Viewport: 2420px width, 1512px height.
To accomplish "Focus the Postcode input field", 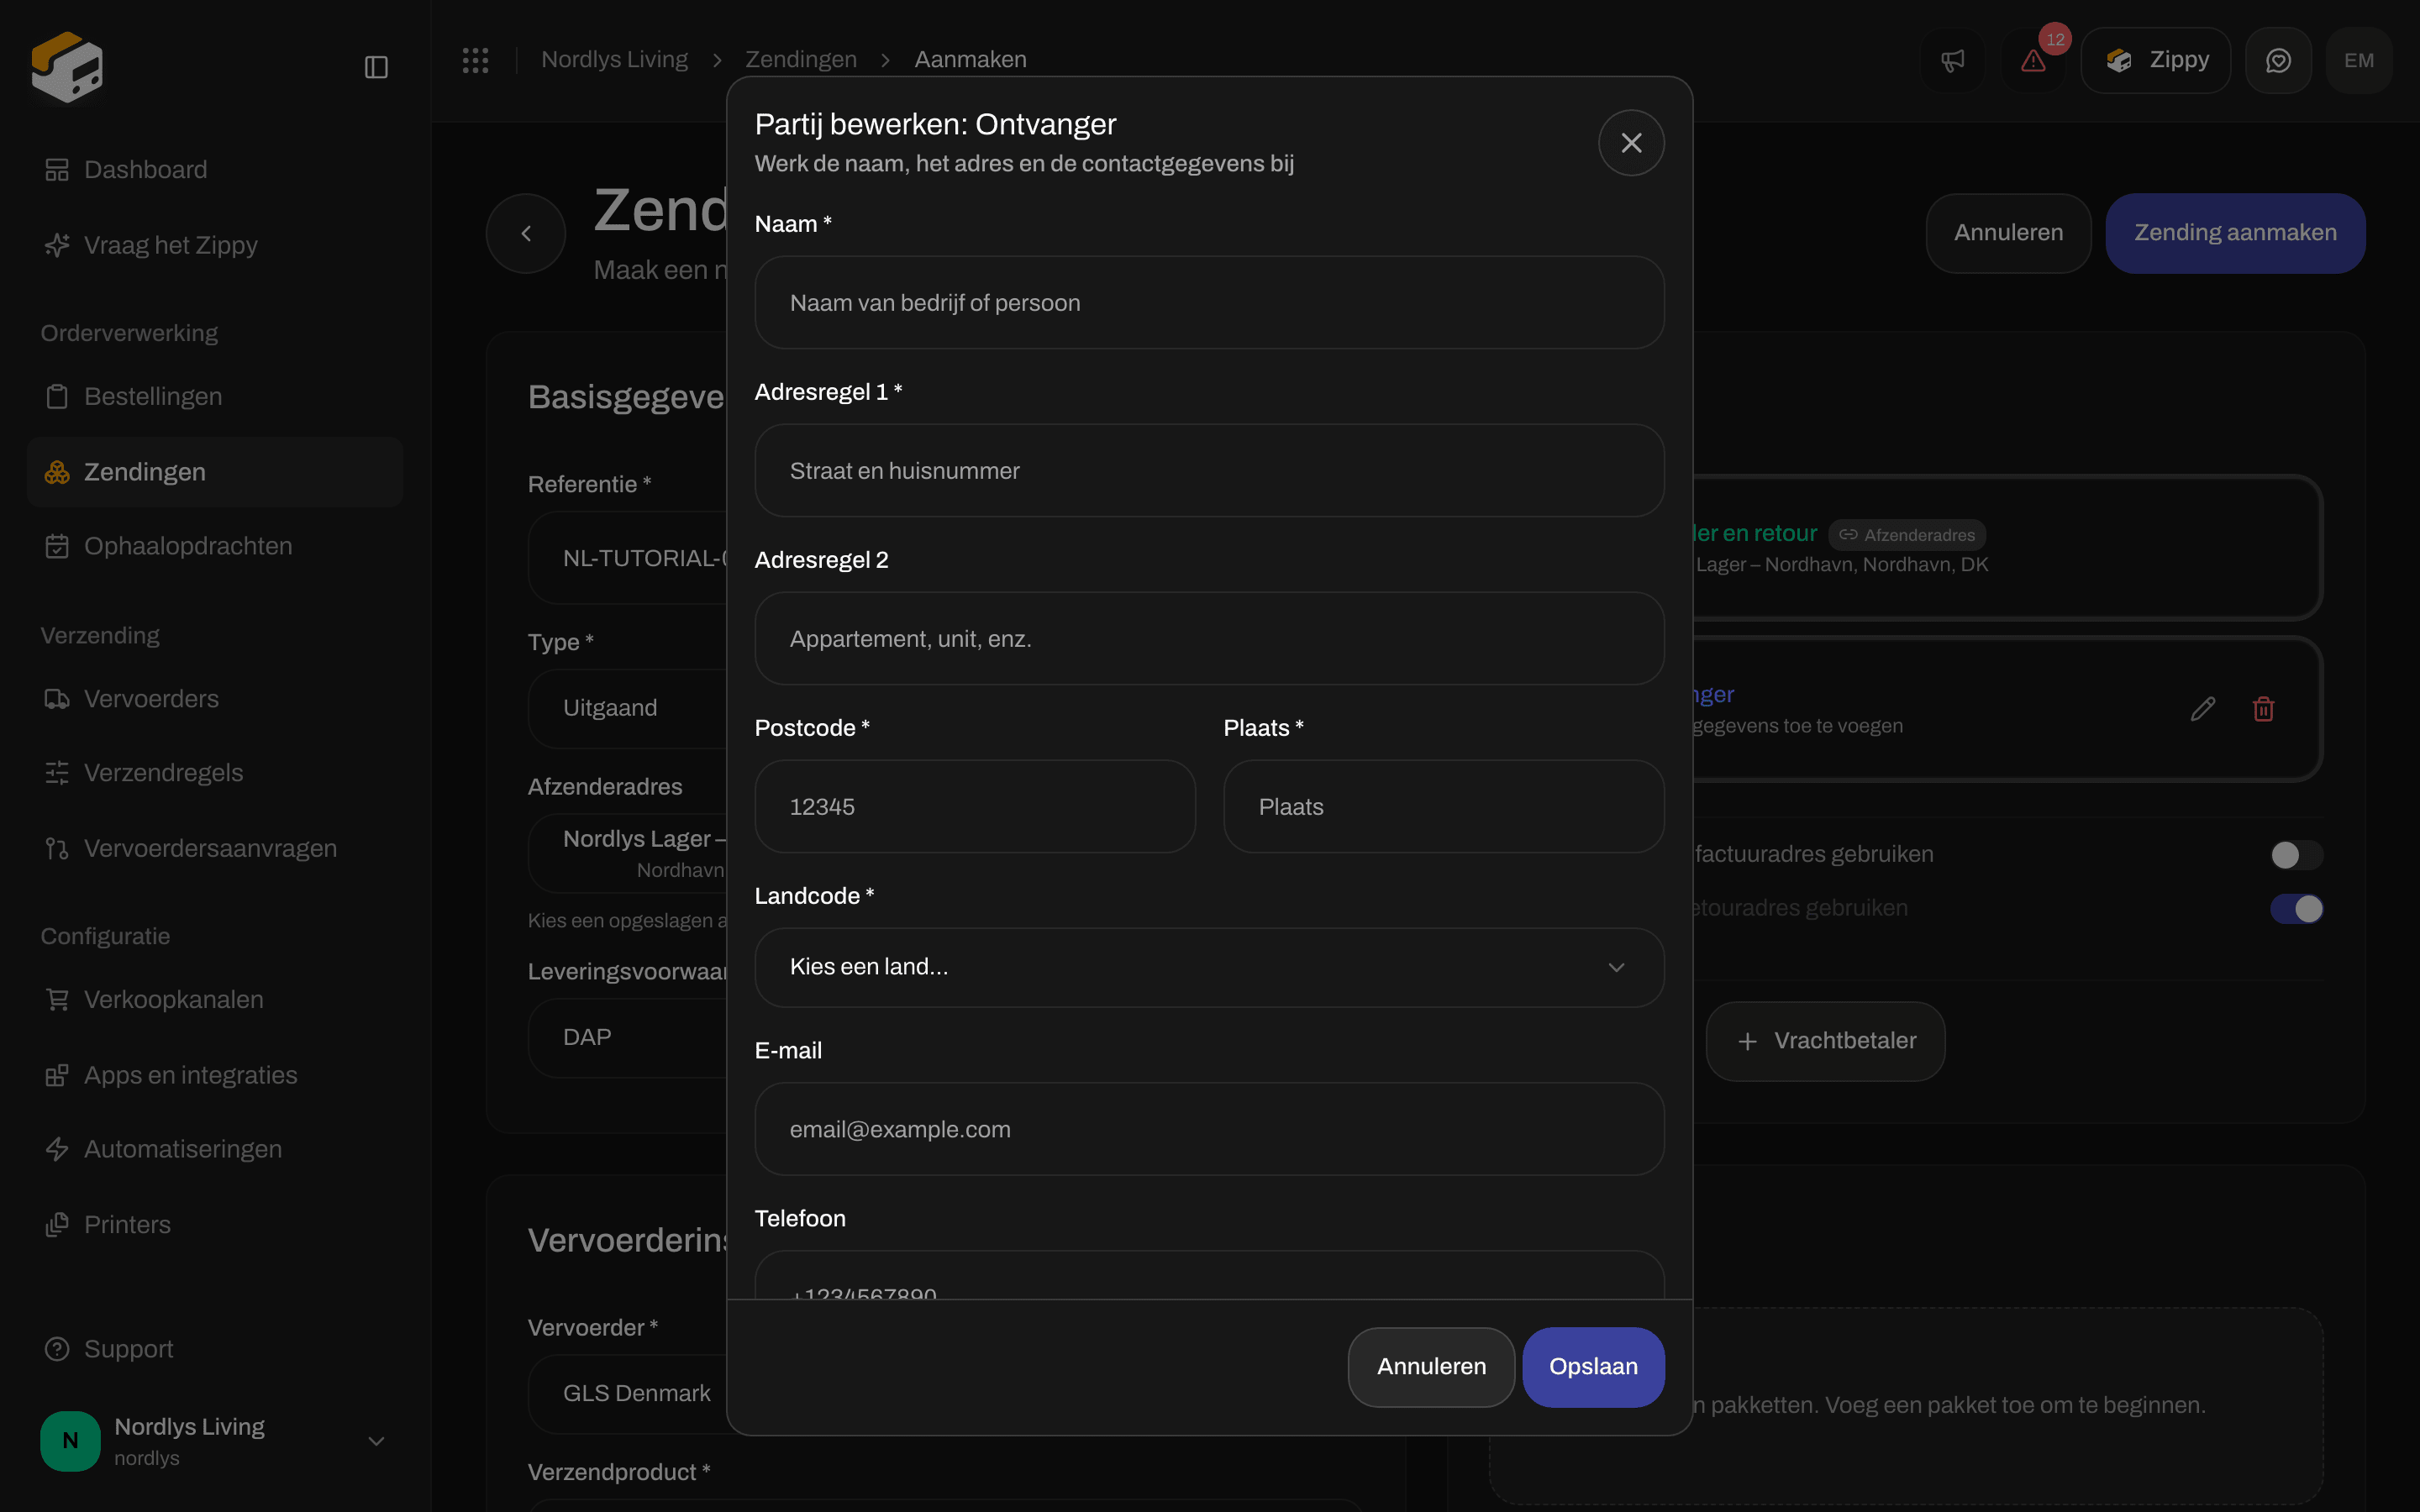I will pyautogui.click(x=975, y=807).
